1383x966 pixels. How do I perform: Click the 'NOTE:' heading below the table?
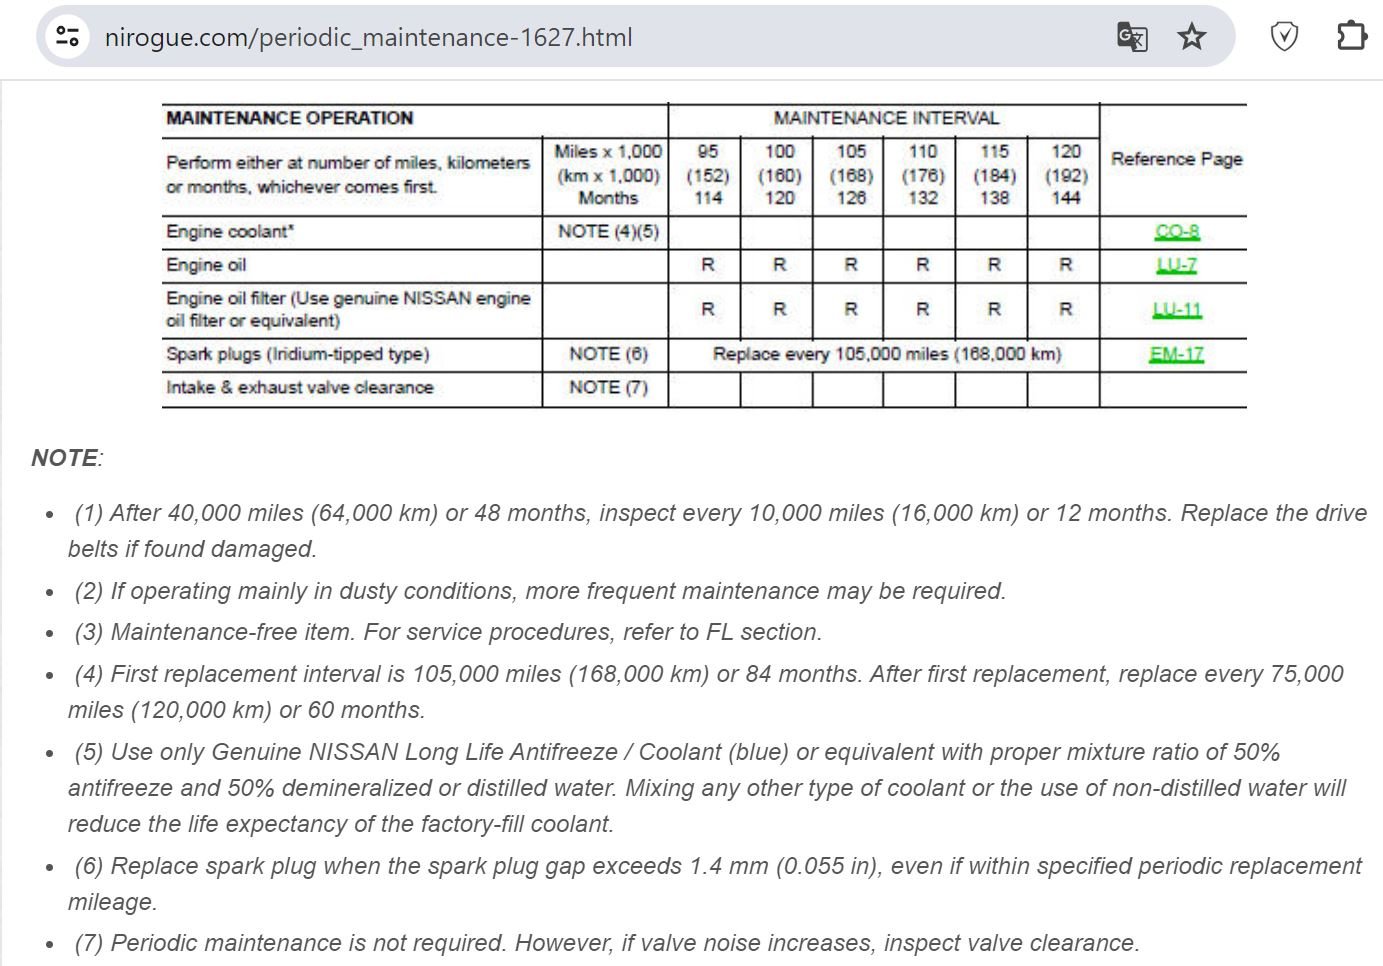click(x=67, y=458)
